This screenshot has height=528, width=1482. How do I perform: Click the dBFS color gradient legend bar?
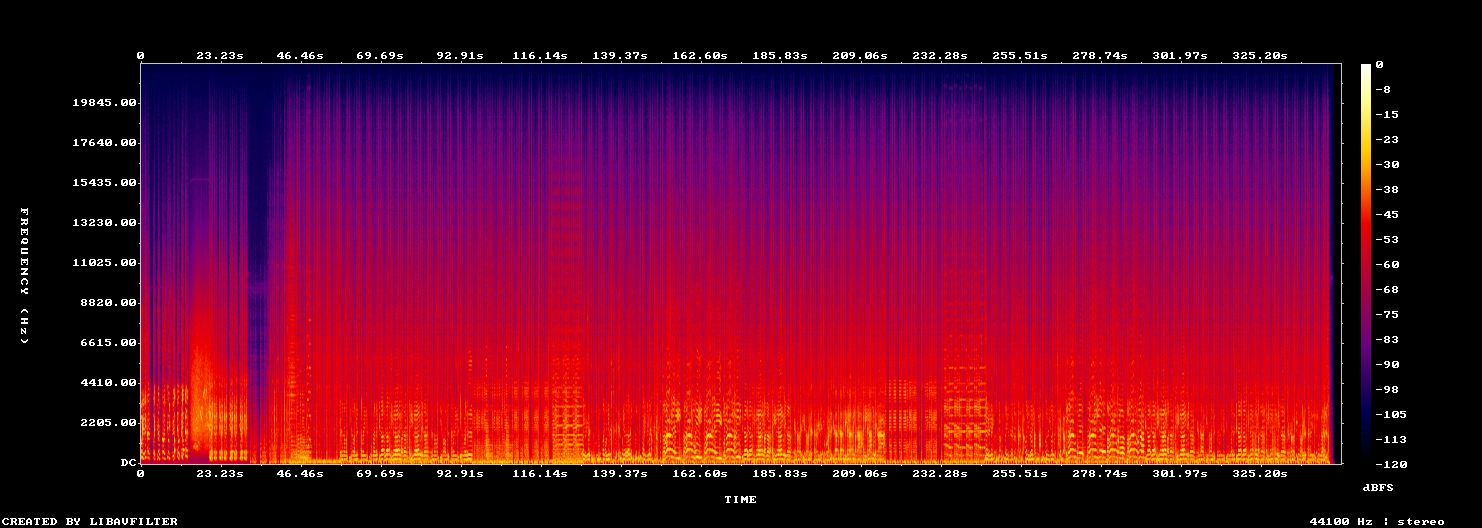(1366, 264)
